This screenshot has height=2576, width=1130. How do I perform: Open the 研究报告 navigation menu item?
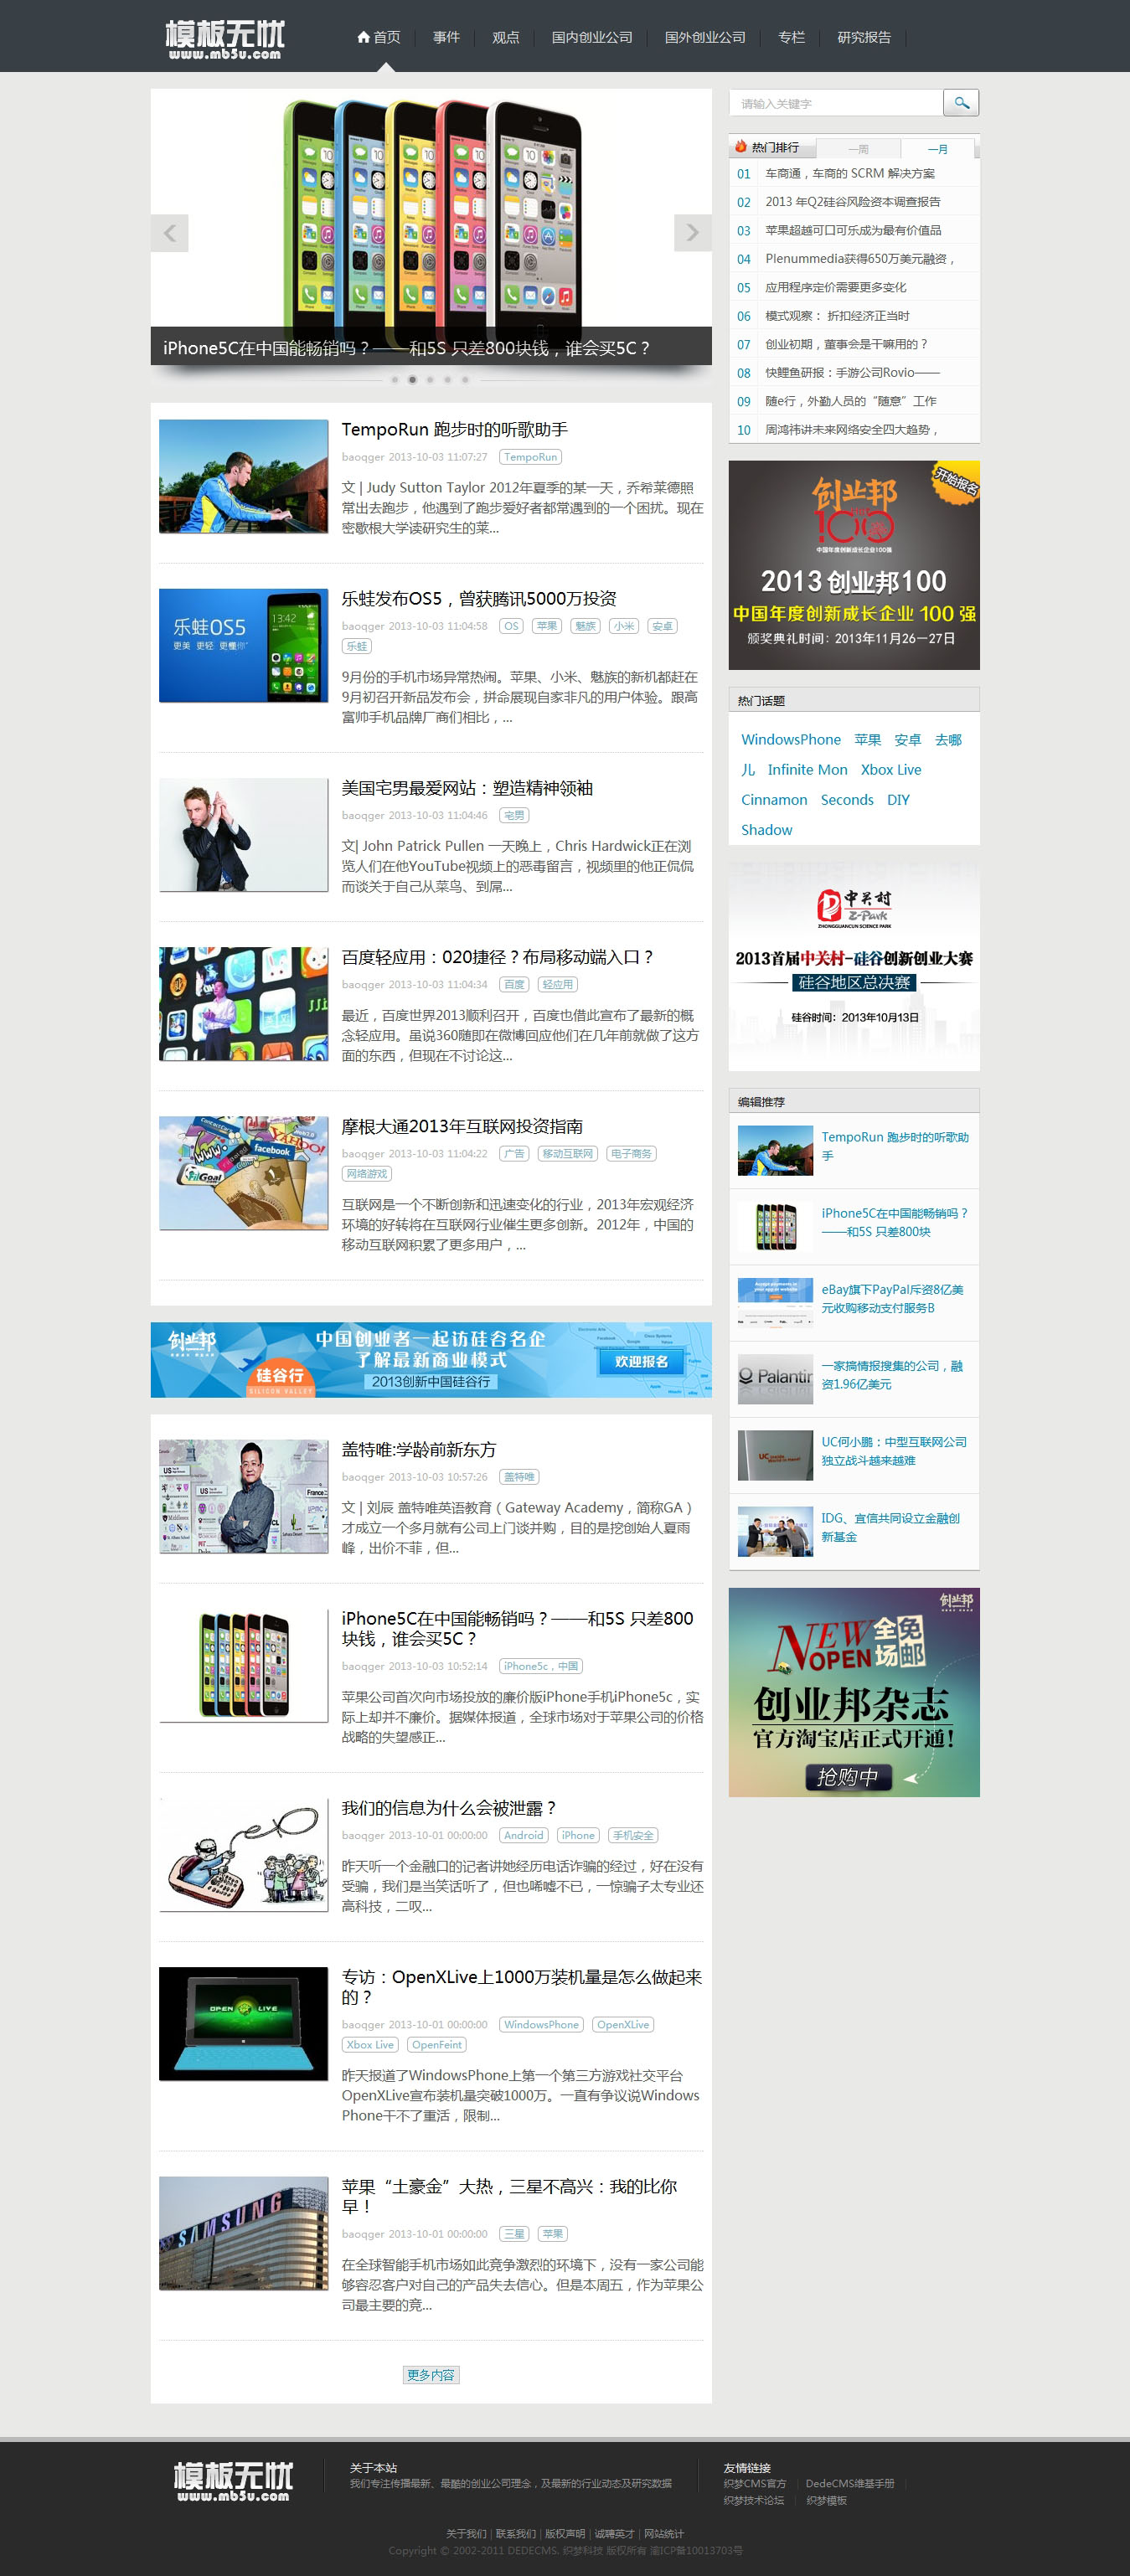[x=863, y=37]
